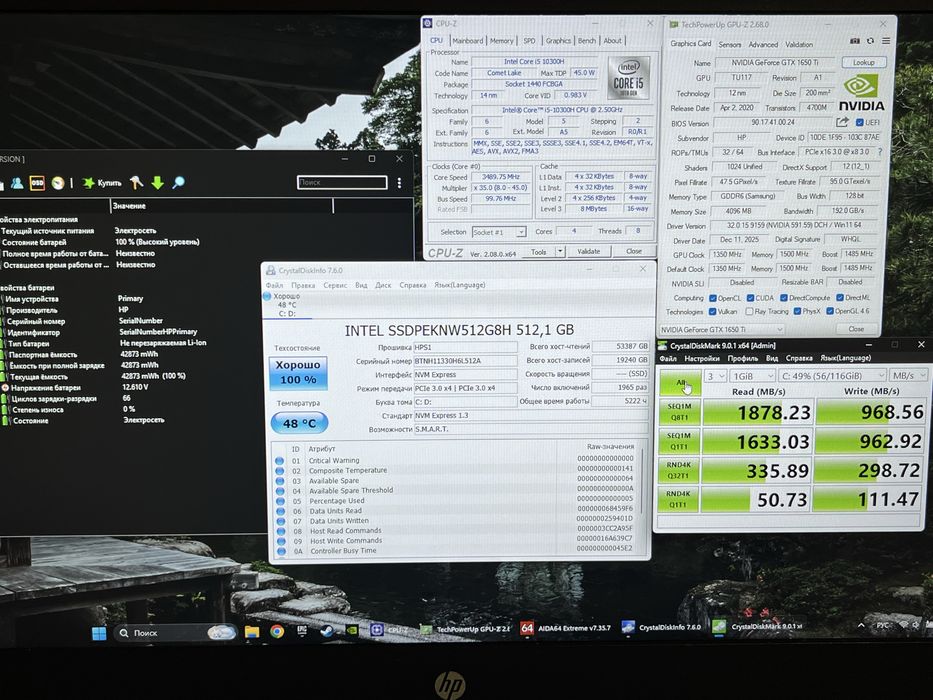Open AIDA64 OSD panel icon
The image size is (933, 700).
pos(37,183)
